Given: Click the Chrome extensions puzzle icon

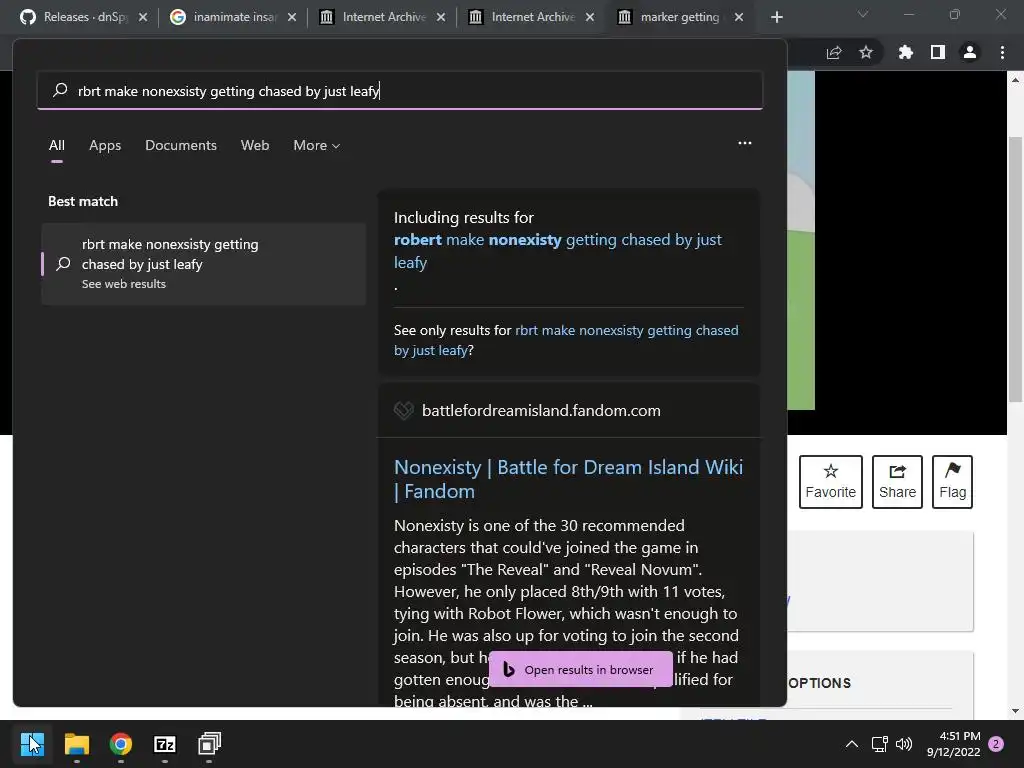Looking at the screenshot, I should (906, 52).
